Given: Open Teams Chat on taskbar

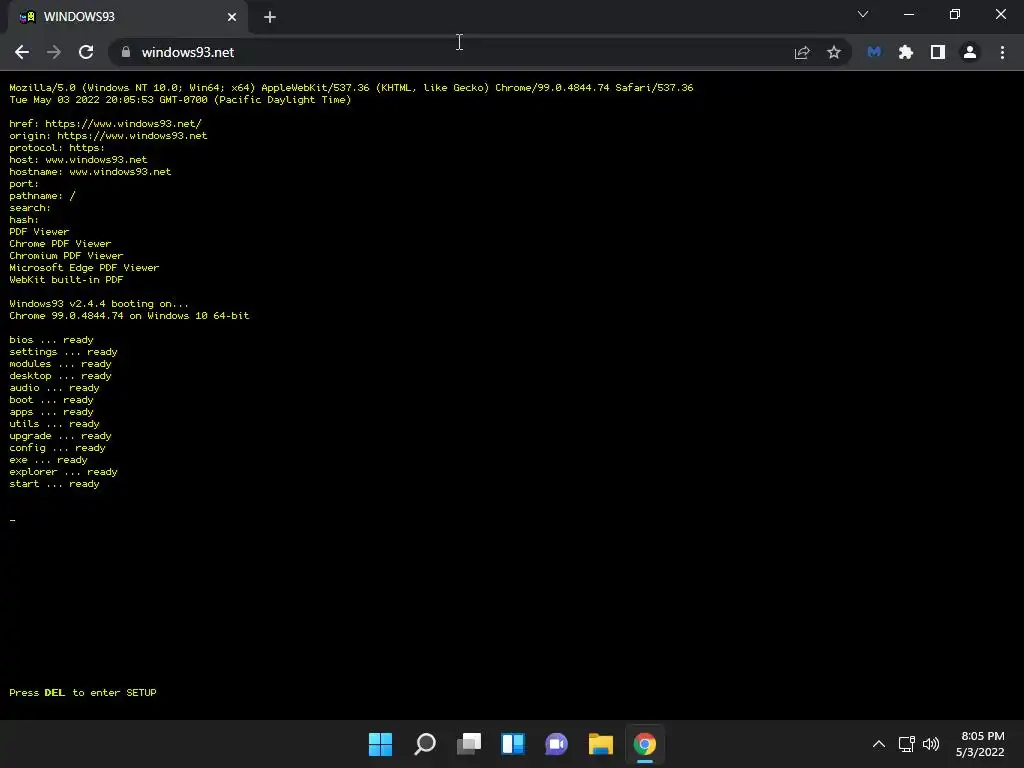Looking at the screenshot, I should (x=556, y=744).
